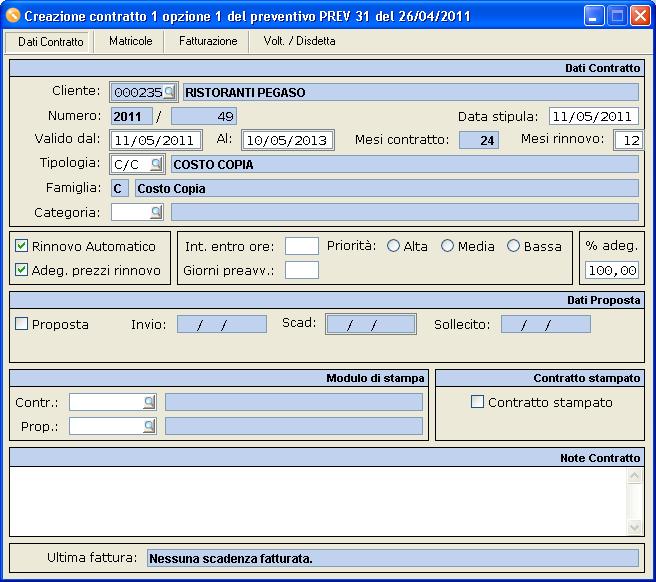
Task: Click the Mesi rinnovo field
Action: pyautogui.click(x=628, y=140)
